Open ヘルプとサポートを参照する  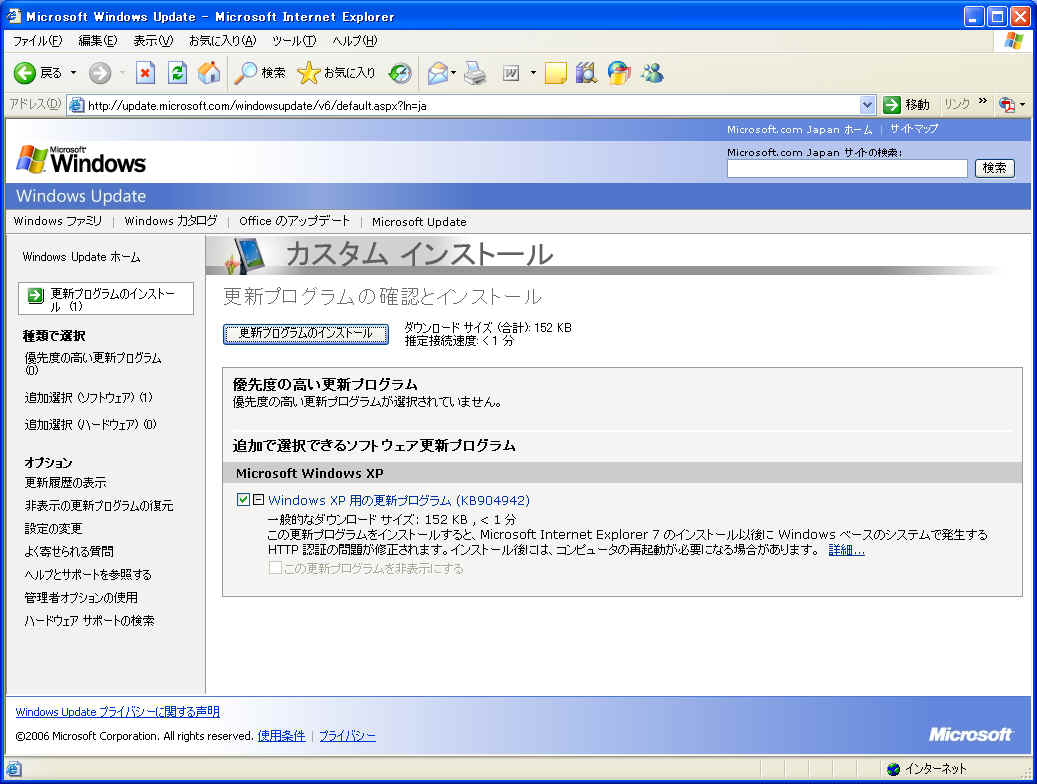coord(88,575)
